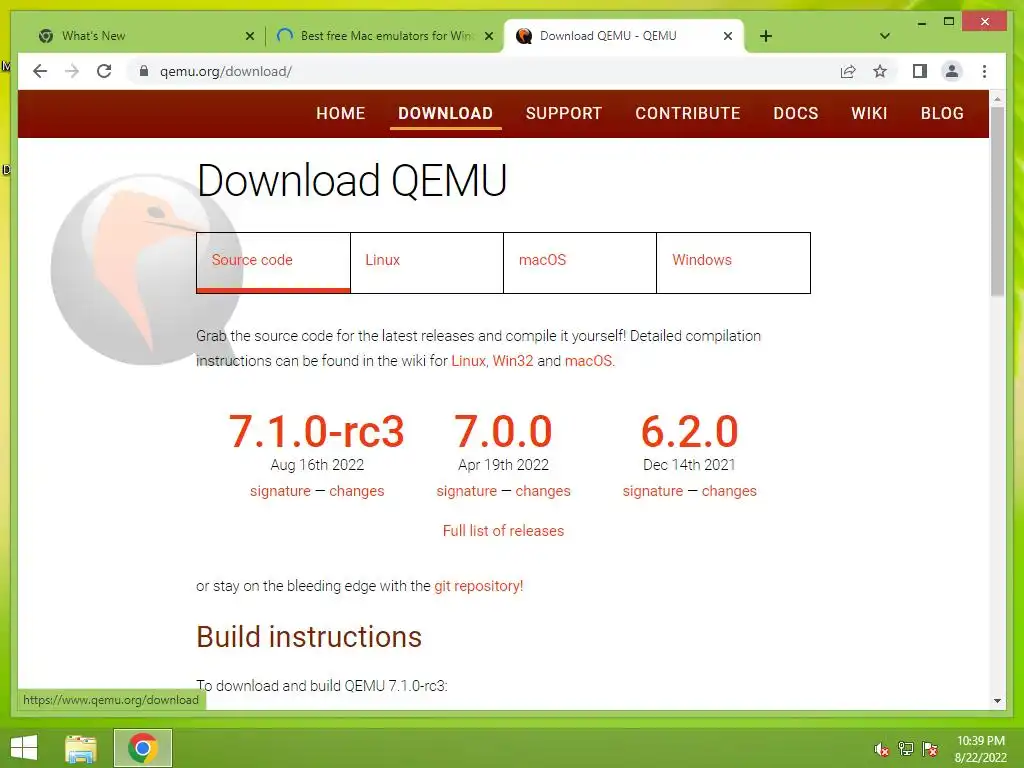
Task: Download the 6.2.0 source release
Action: (x=690, y=432)
